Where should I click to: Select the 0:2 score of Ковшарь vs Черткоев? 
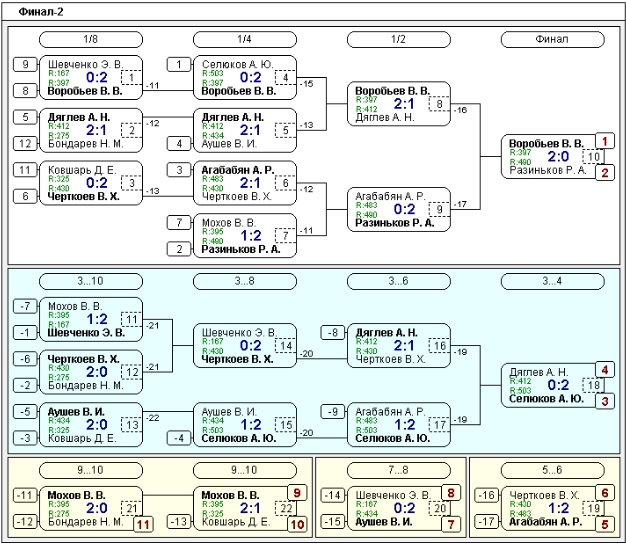coord(97,183)
